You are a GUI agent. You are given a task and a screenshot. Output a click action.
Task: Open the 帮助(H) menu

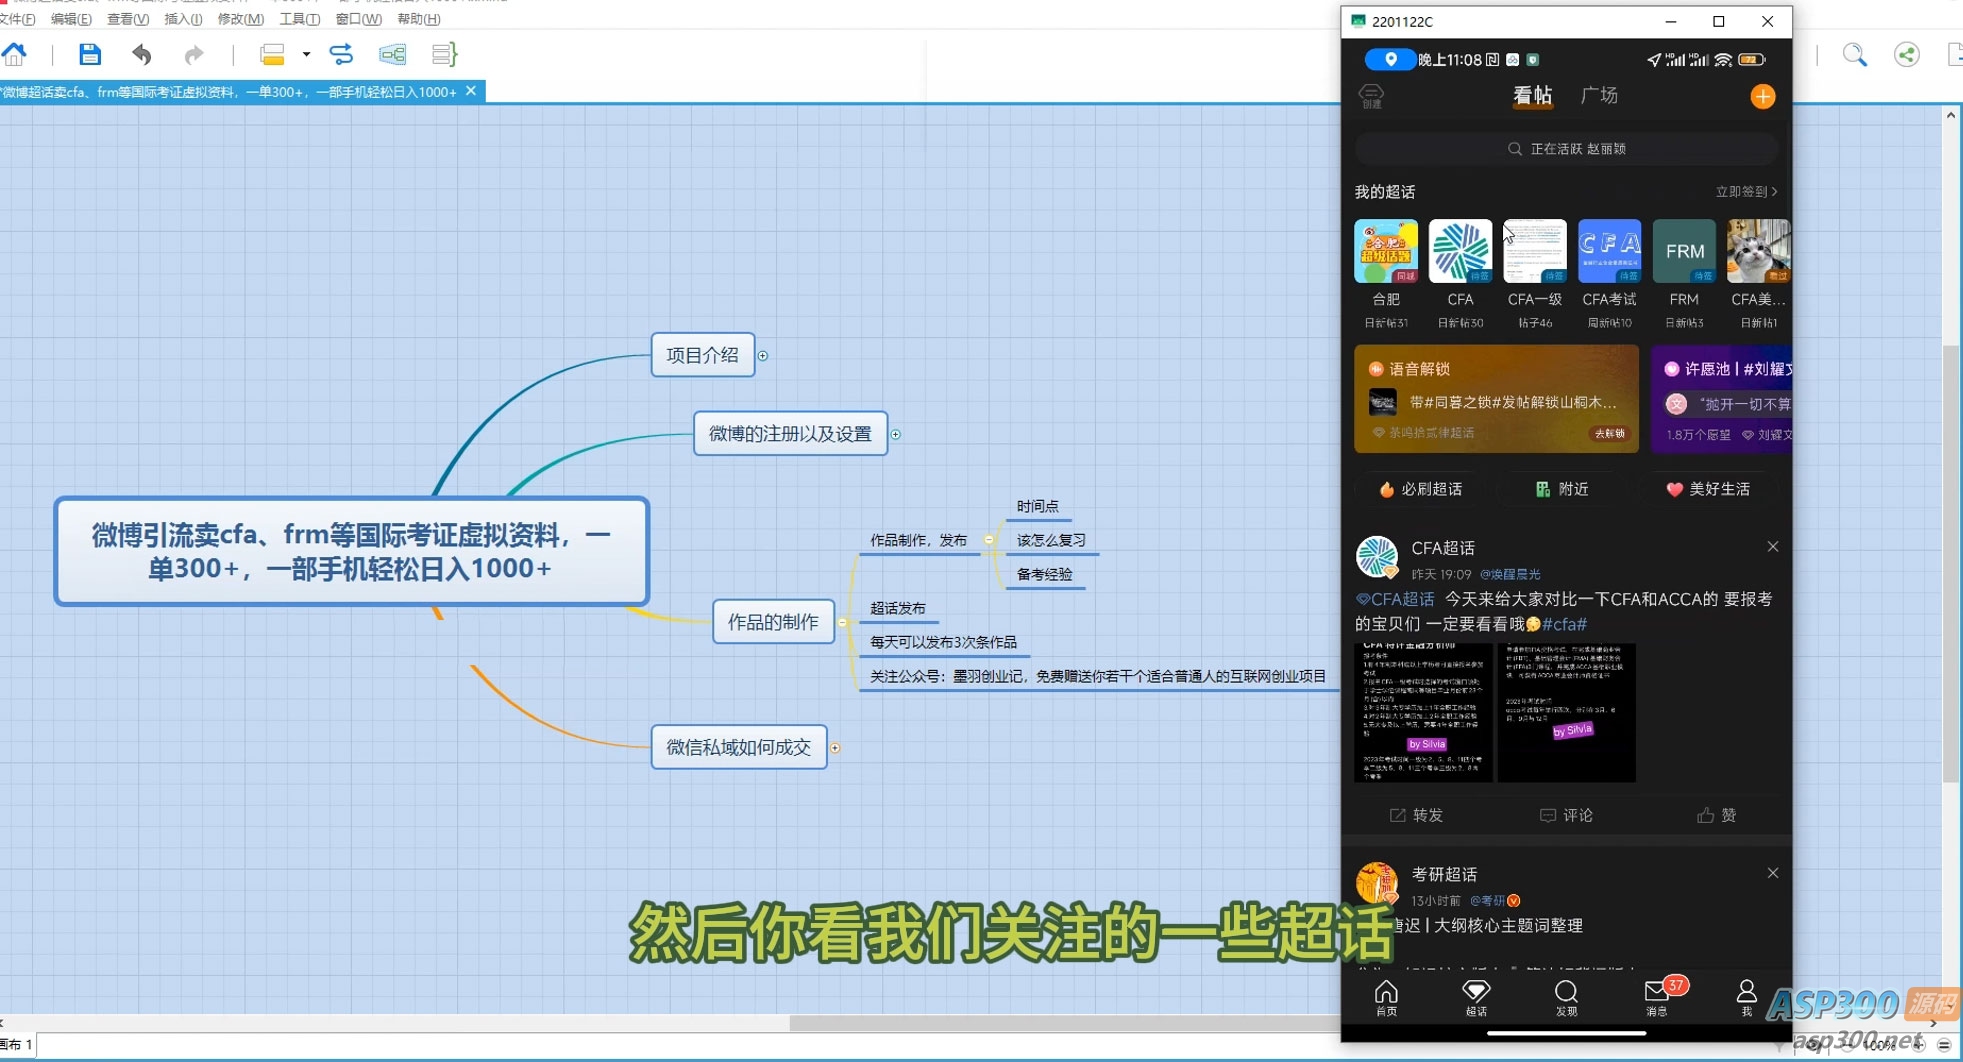418,19
